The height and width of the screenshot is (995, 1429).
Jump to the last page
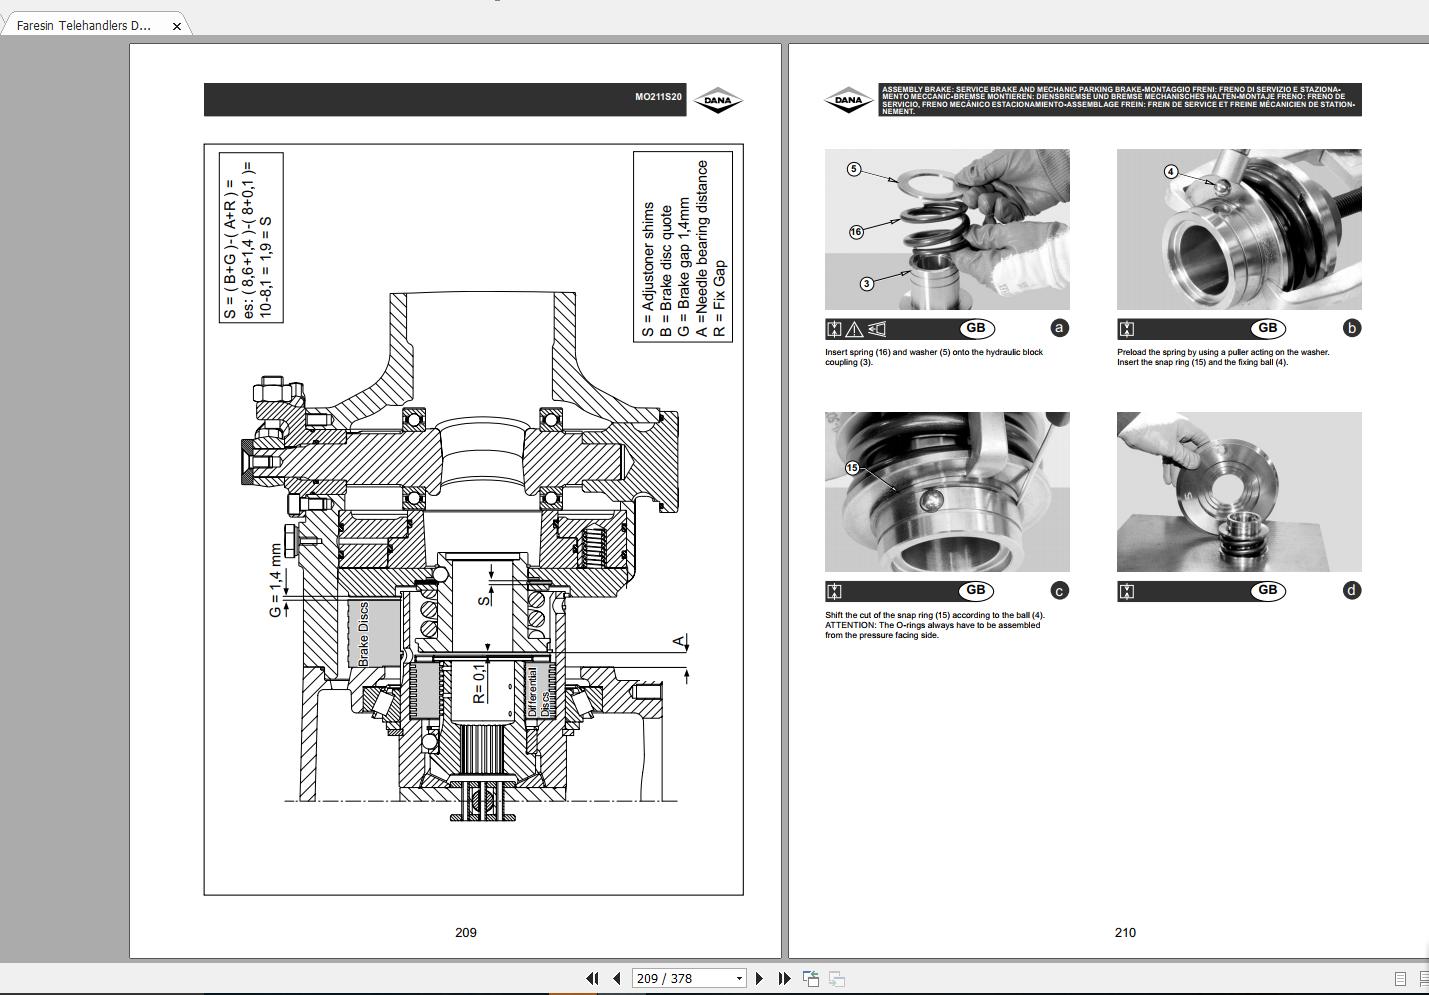[784, 978]
